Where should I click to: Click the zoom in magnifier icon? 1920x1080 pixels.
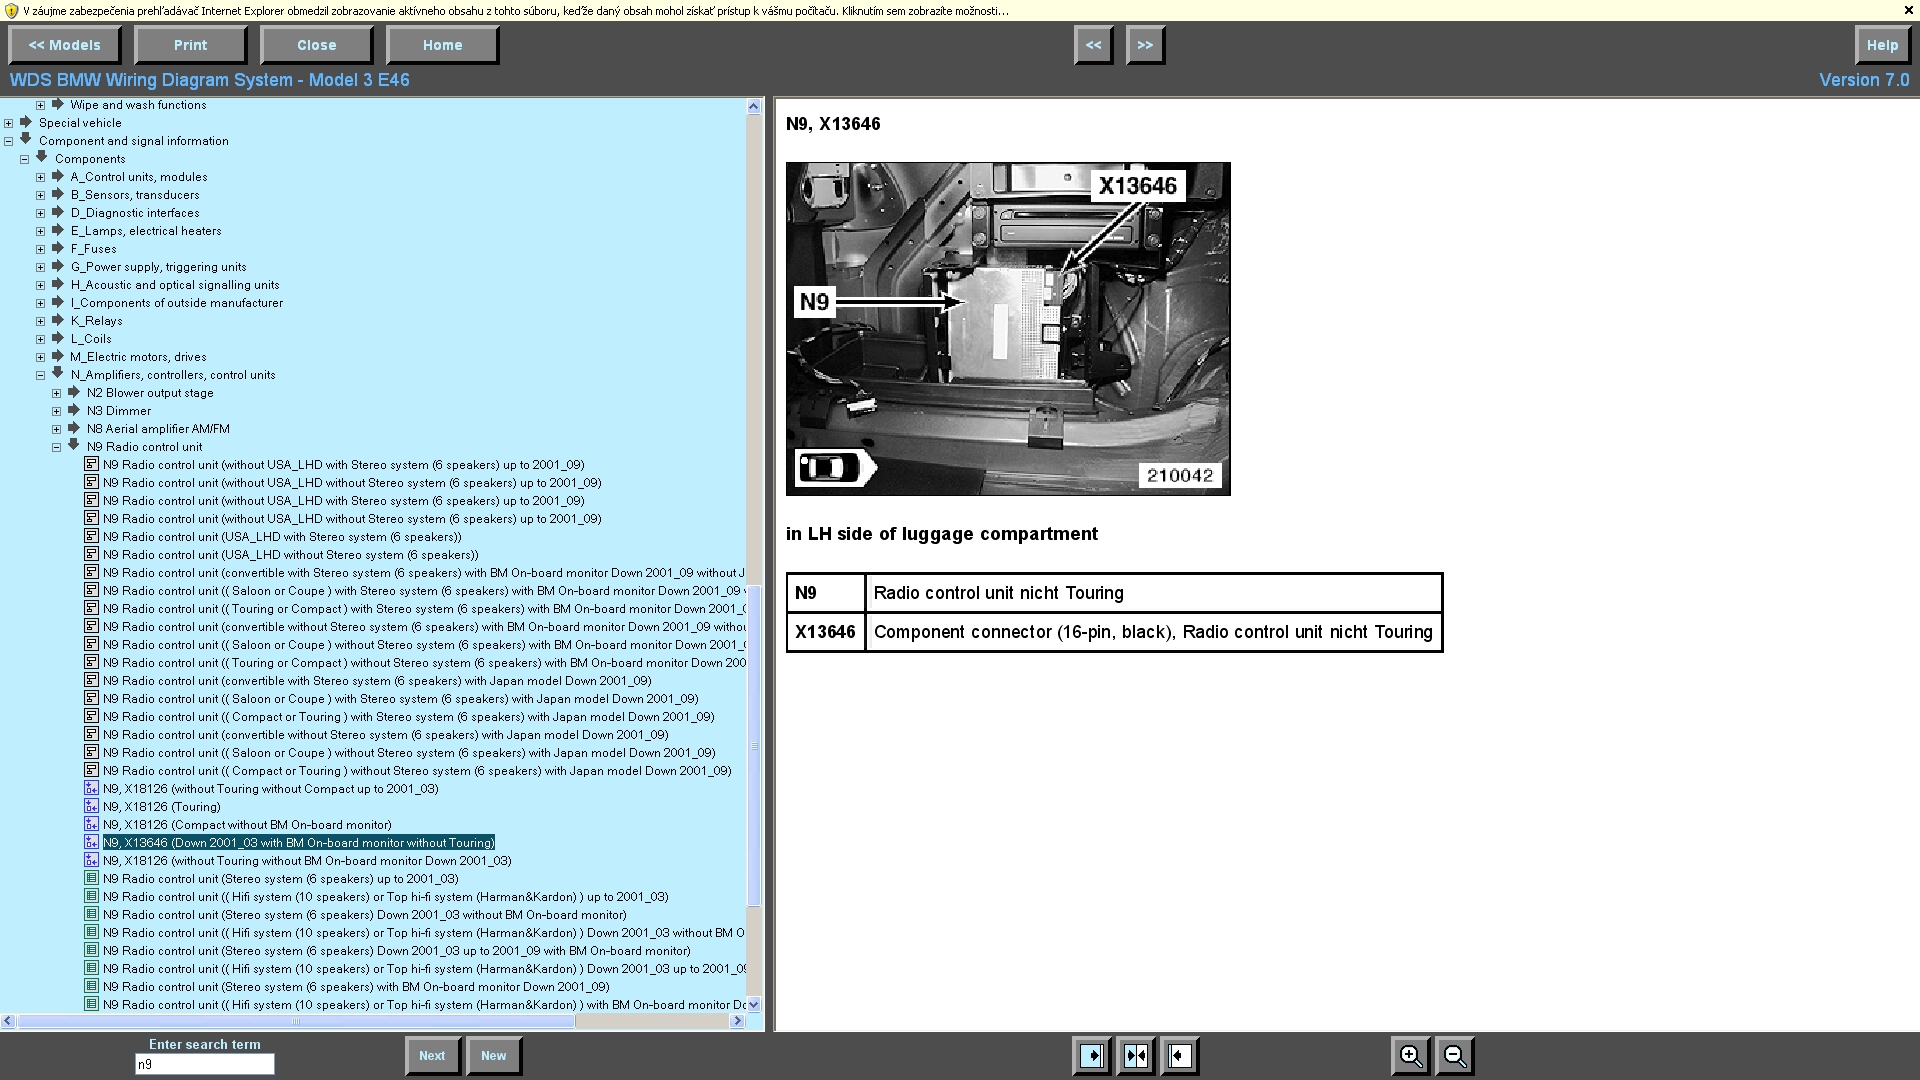coord(1410,1056)
